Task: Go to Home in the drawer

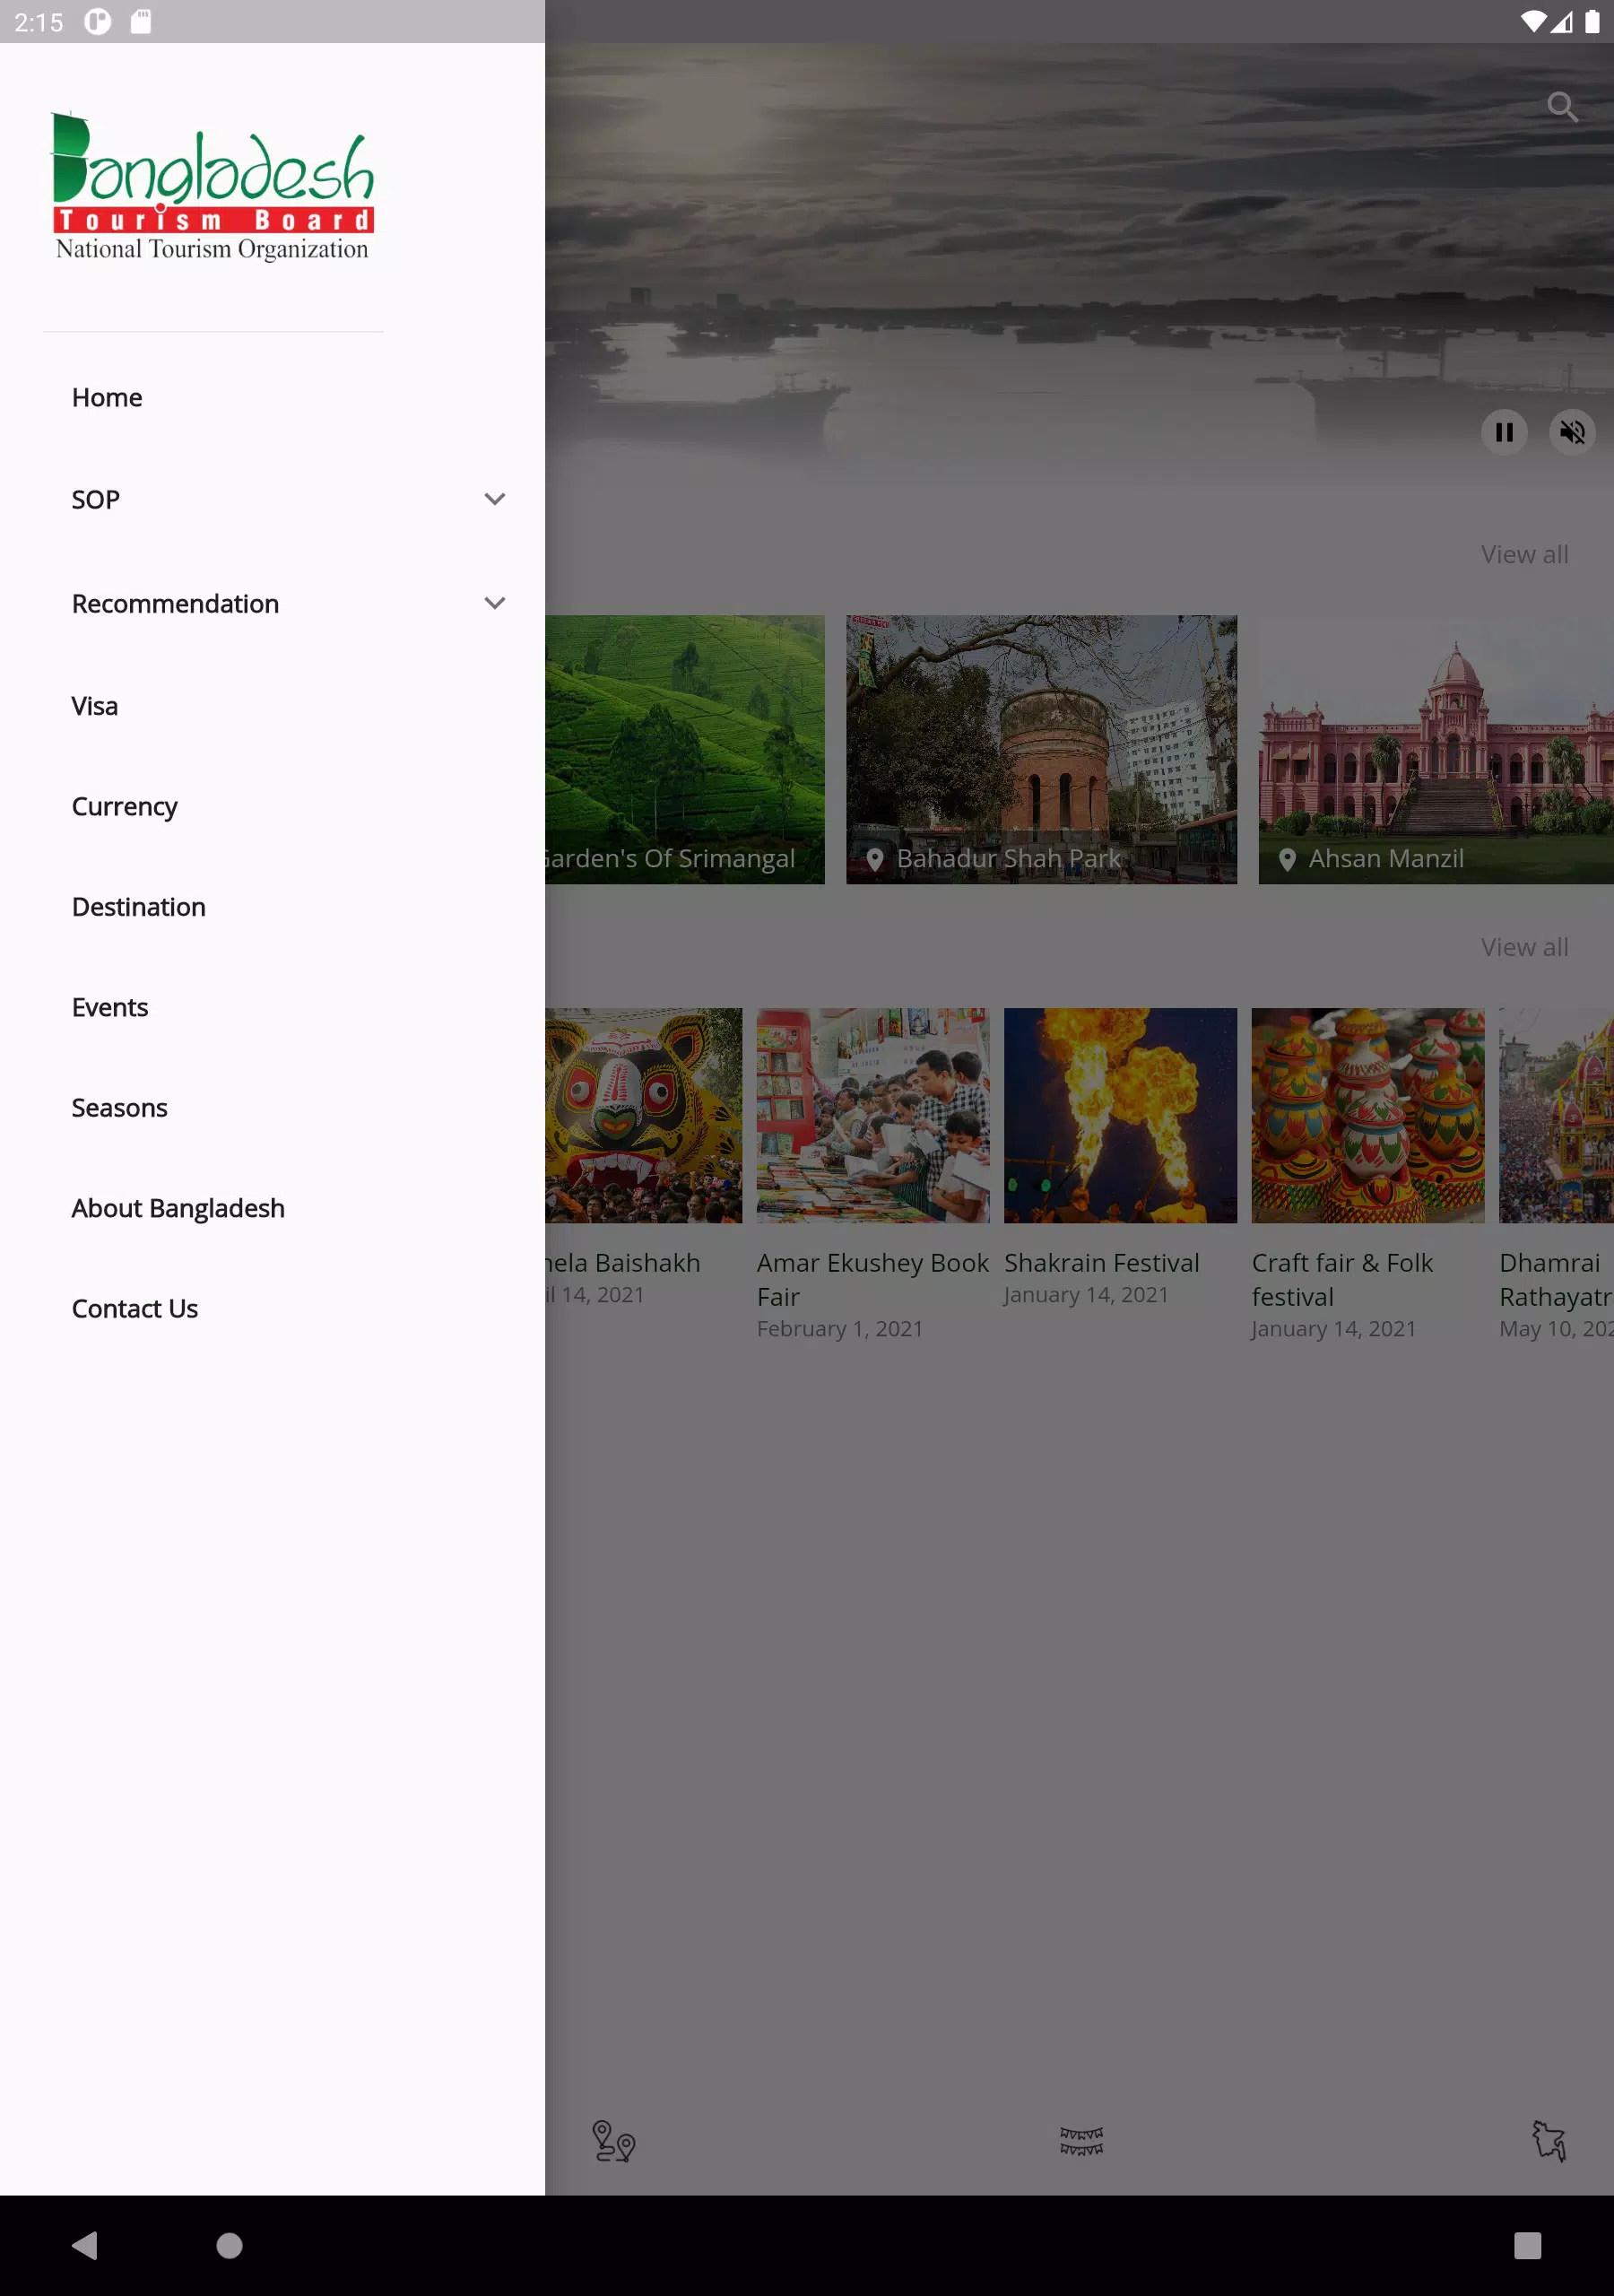Action: pyautogui.click(x=272, y=398)
